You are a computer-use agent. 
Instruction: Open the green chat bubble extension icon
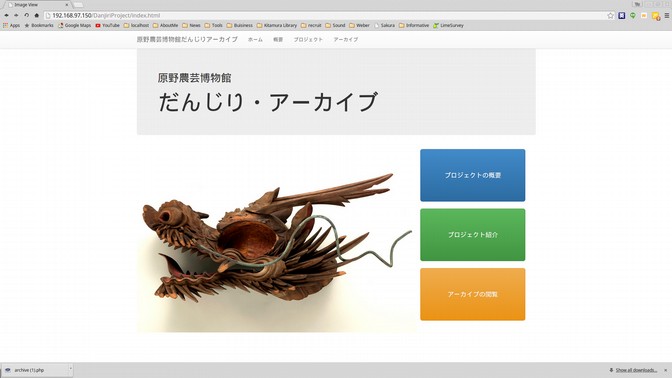(633, 15)
